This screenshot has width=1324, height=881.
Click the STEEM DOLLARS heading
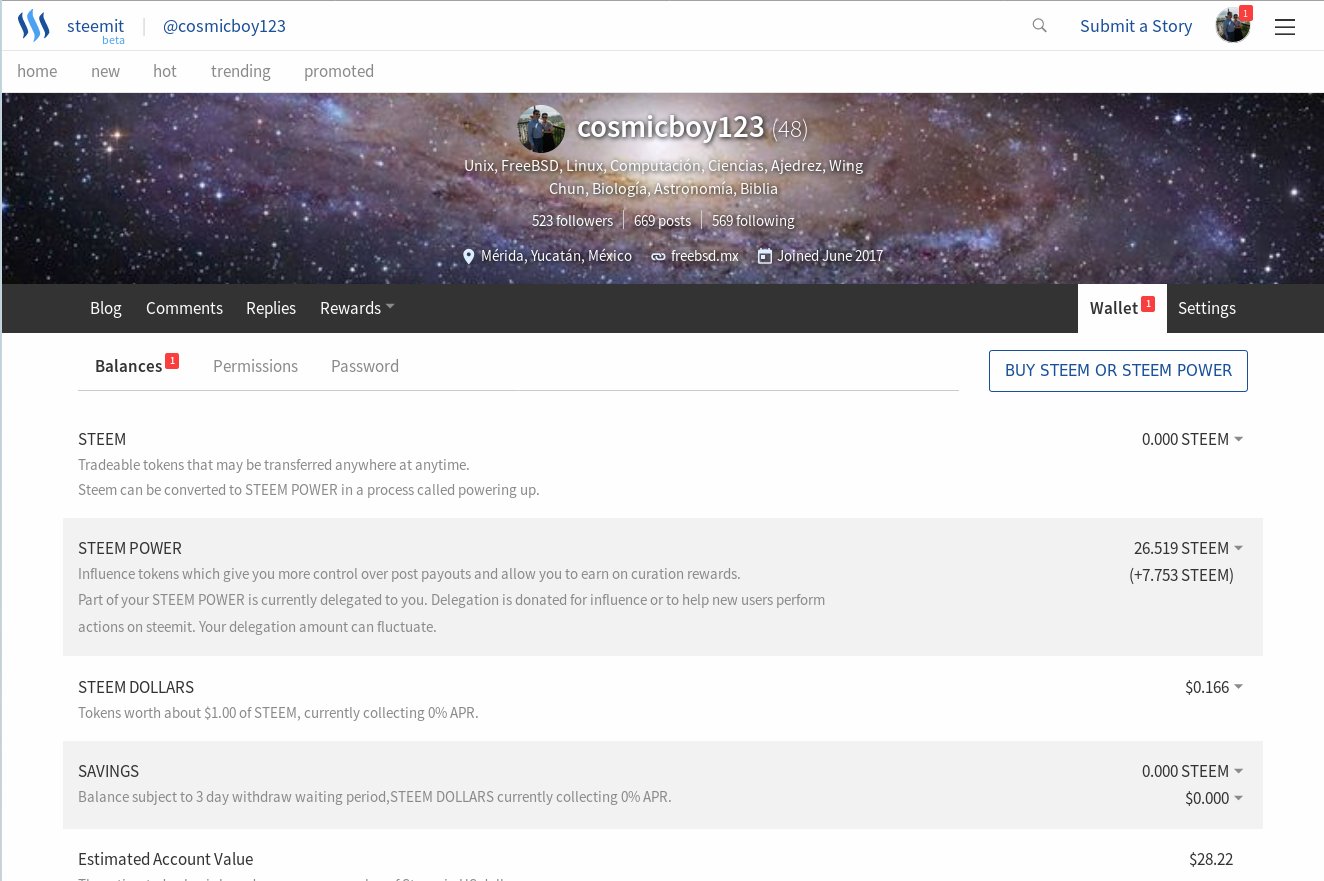pyautogui.click(x=136, y=687)
